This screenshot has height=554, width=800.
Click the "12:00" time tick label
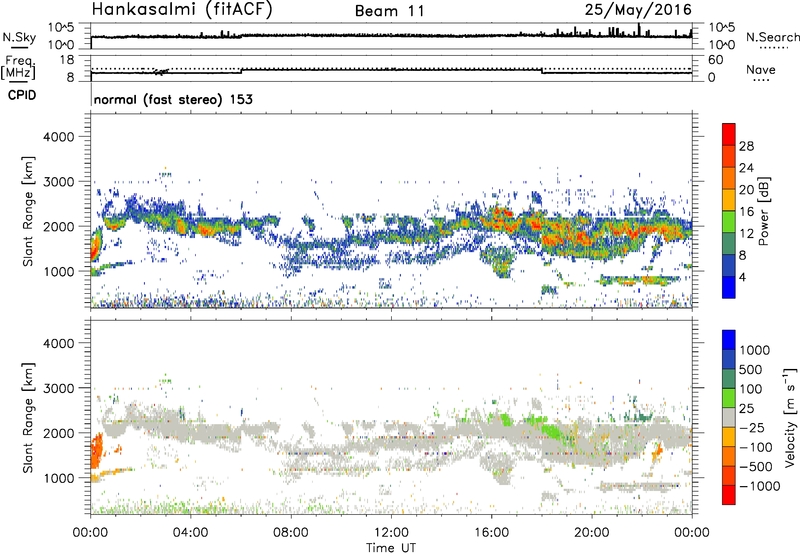[391, 533]
